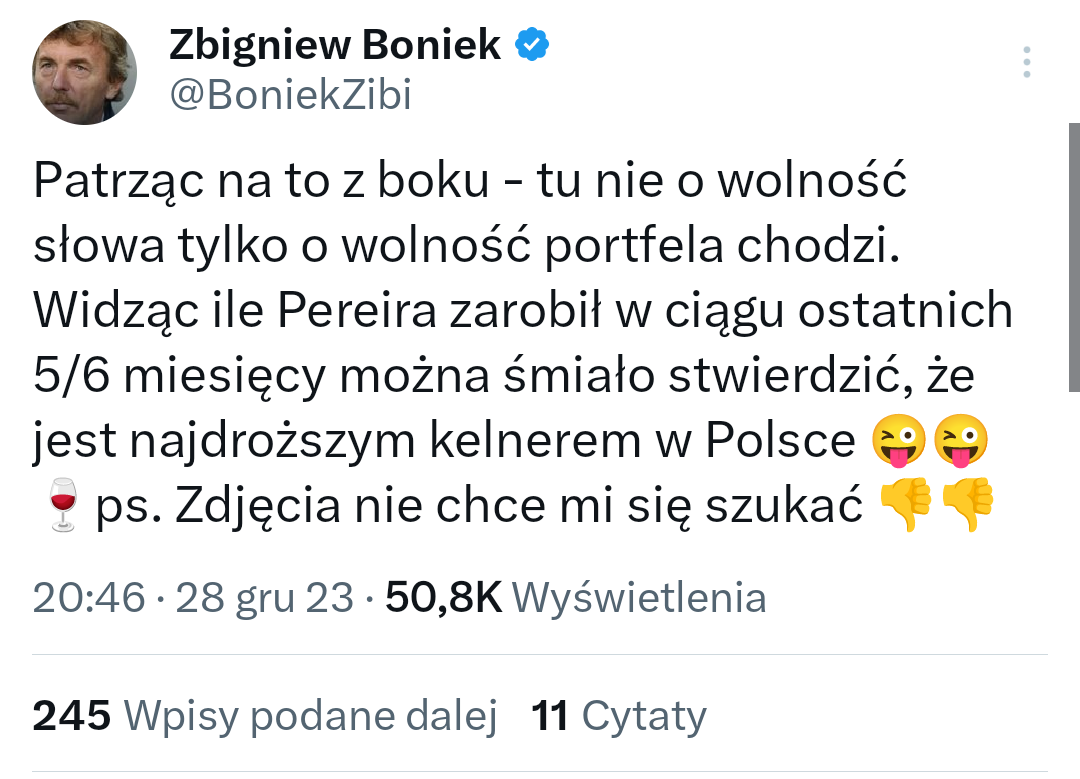Click the first thumbs down emoji

pos(904,507)
